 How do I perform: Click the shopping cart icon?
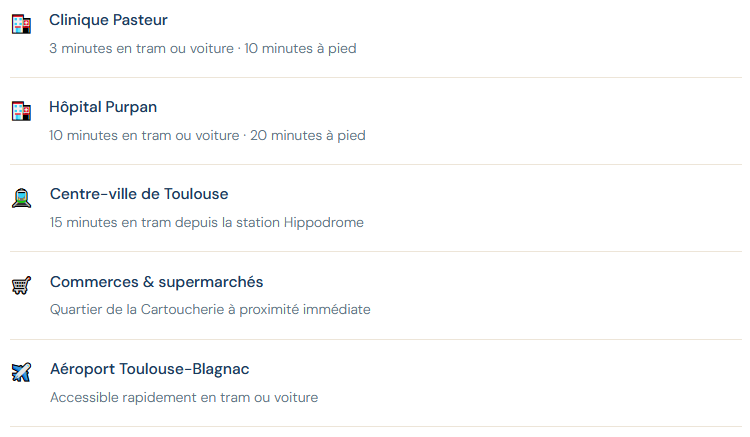point(21,285)
